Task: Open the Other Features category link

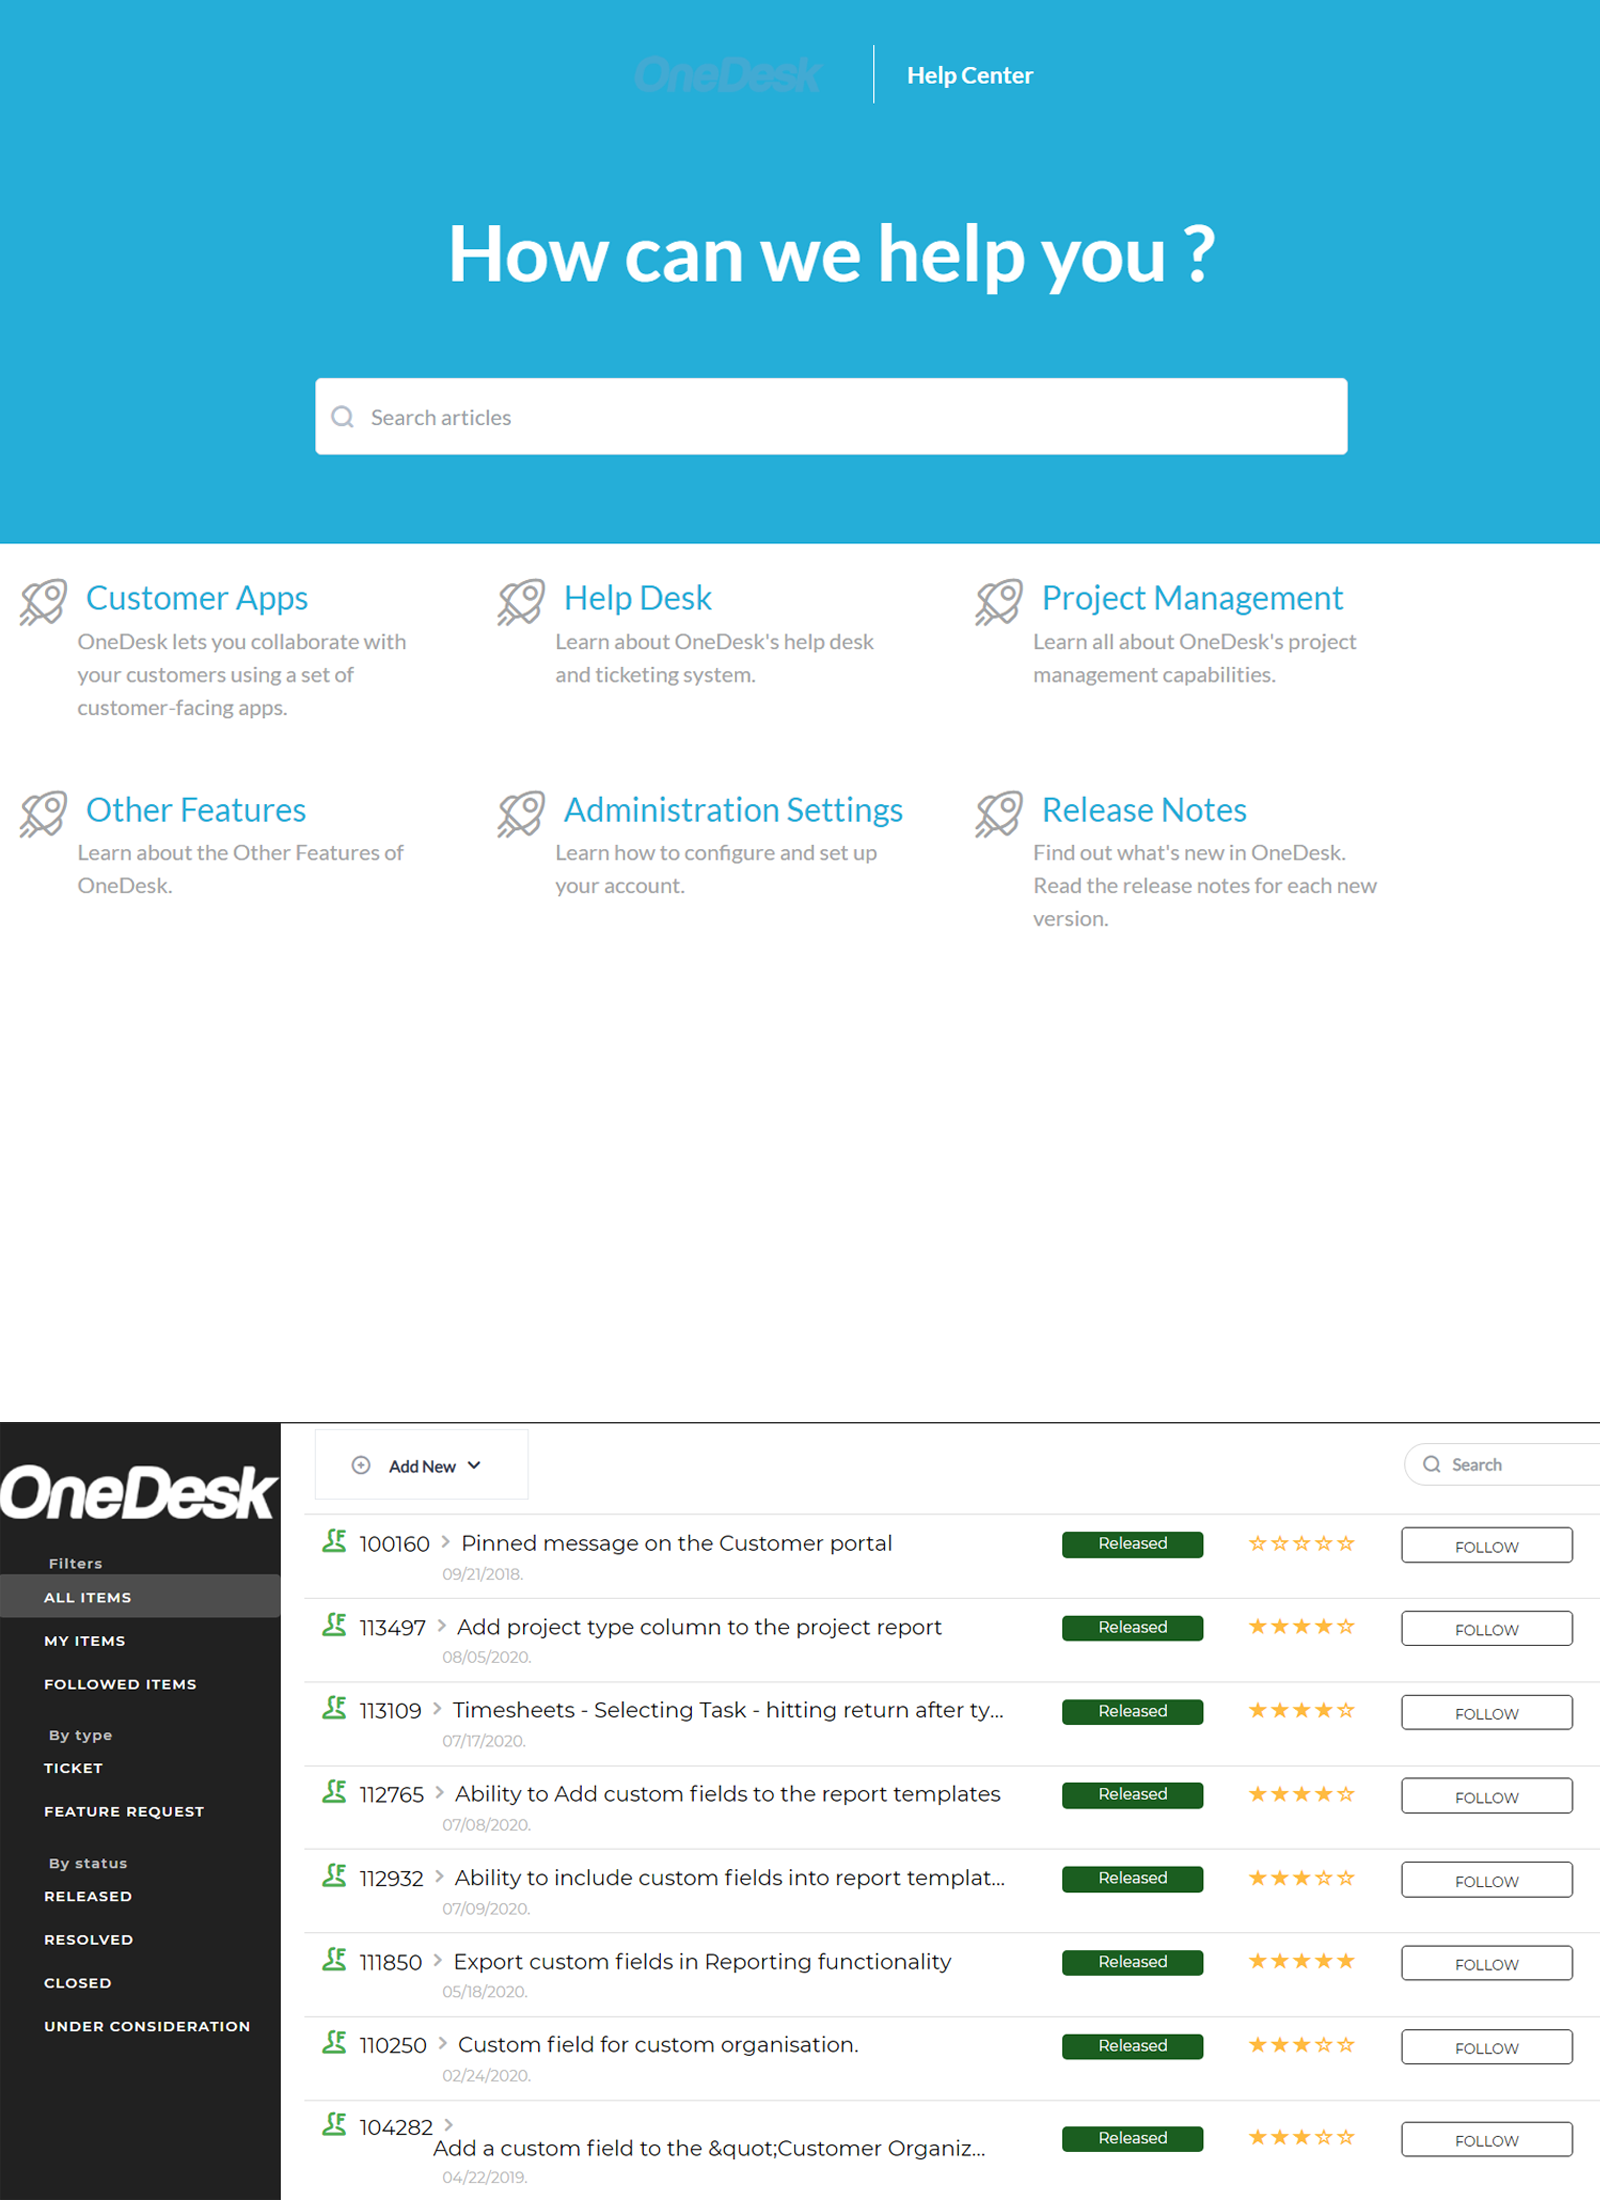Action: coord(196,809)
